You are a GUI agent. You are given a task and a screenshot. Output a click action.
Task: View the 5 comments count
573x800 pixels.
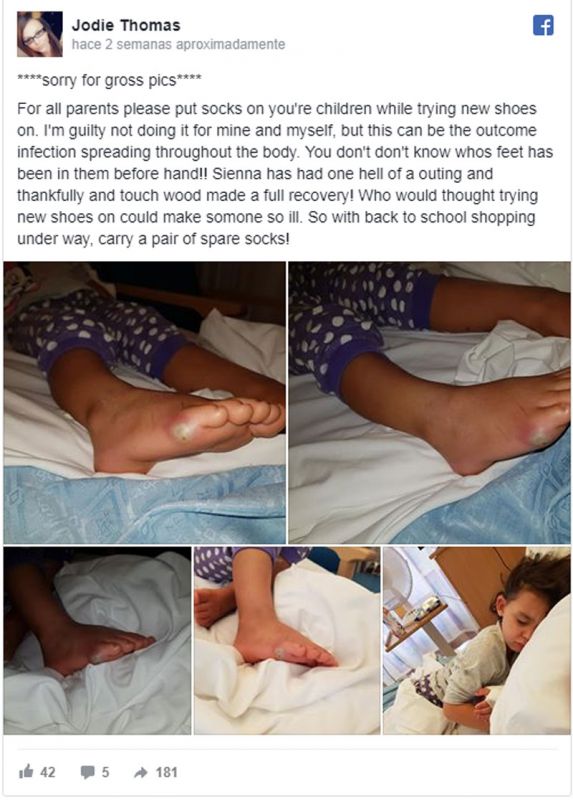point(105,772)
